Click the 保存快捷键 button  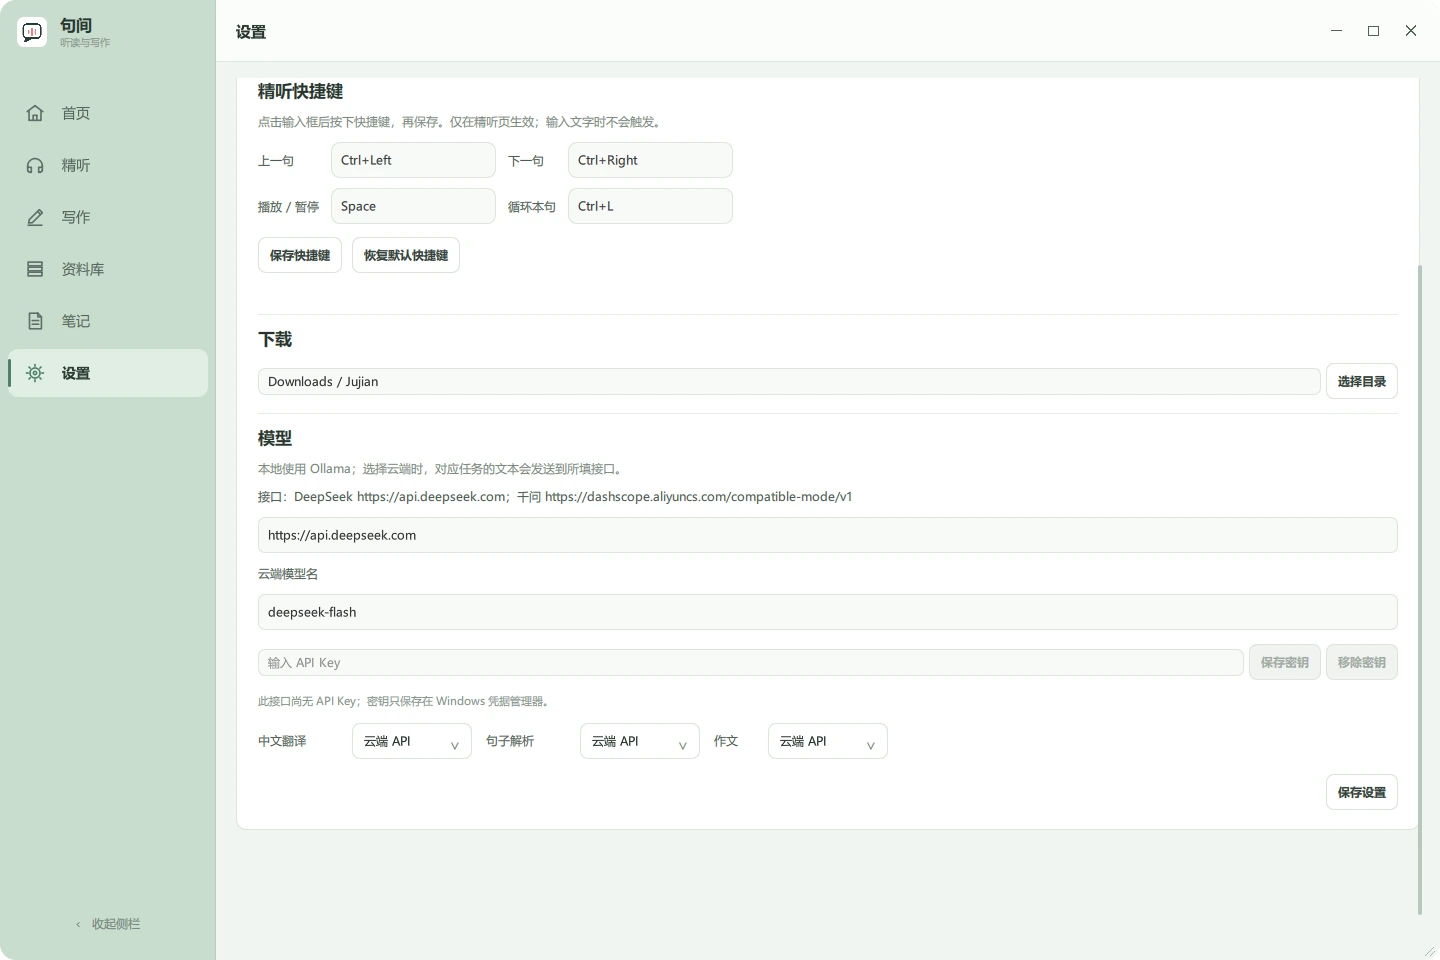300,255
